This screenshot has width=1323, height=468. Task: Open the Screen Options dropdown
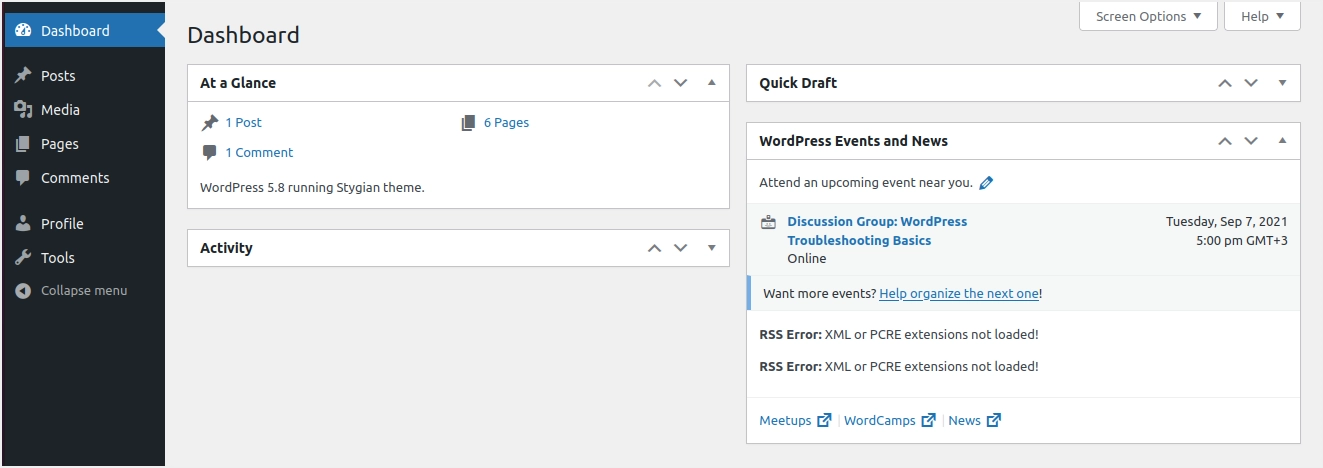[1148, 16]
